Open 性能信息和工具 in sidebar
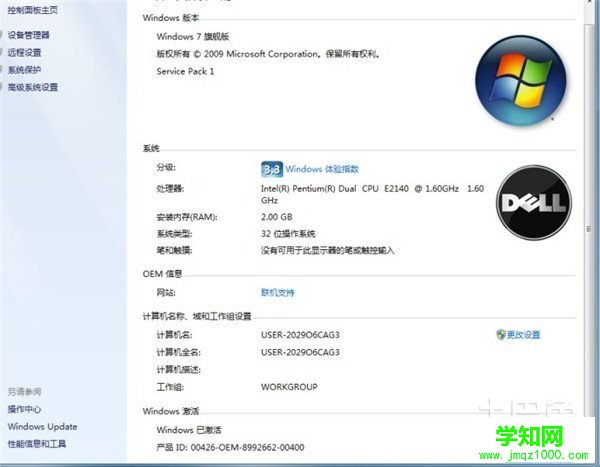This screenshot has height=467, width=600. [x=37, y=444]
